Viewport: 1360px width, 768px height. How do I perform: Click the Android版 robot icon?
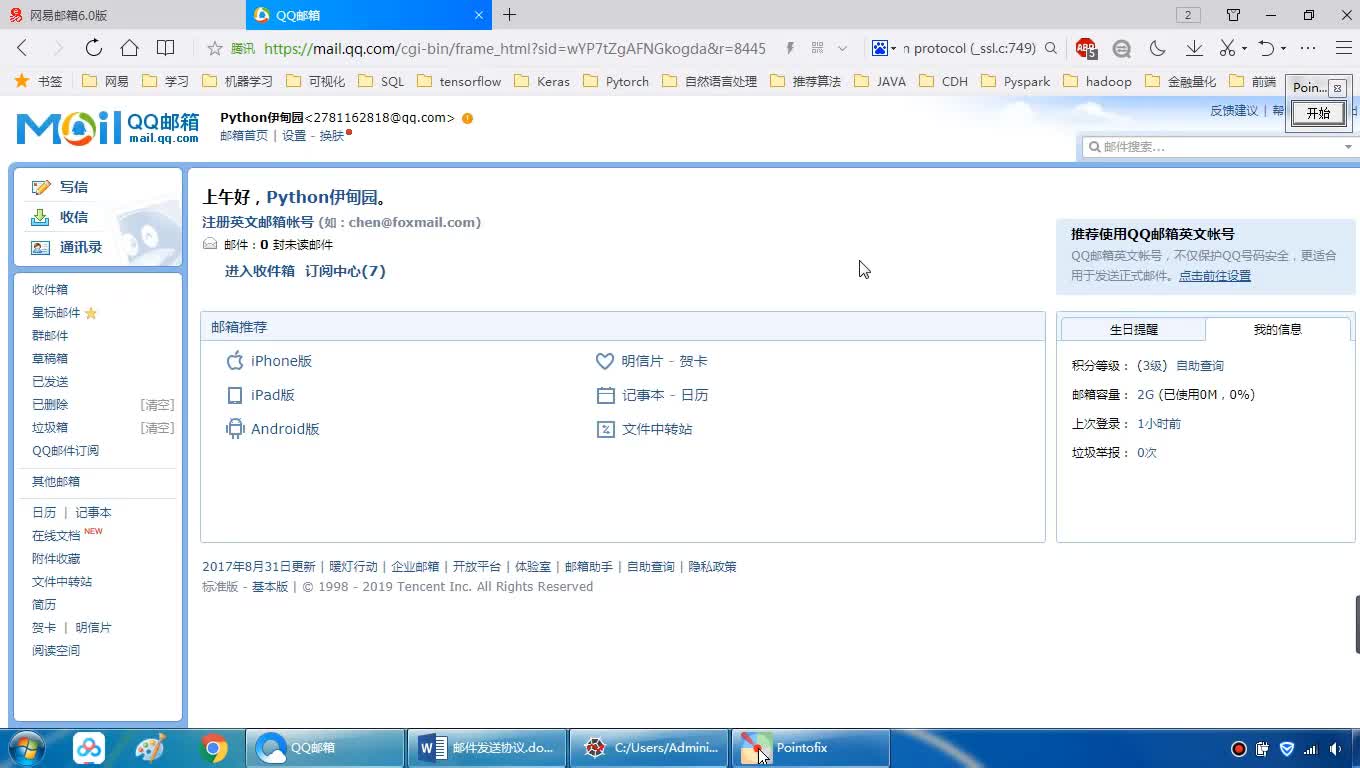(235, 429)
